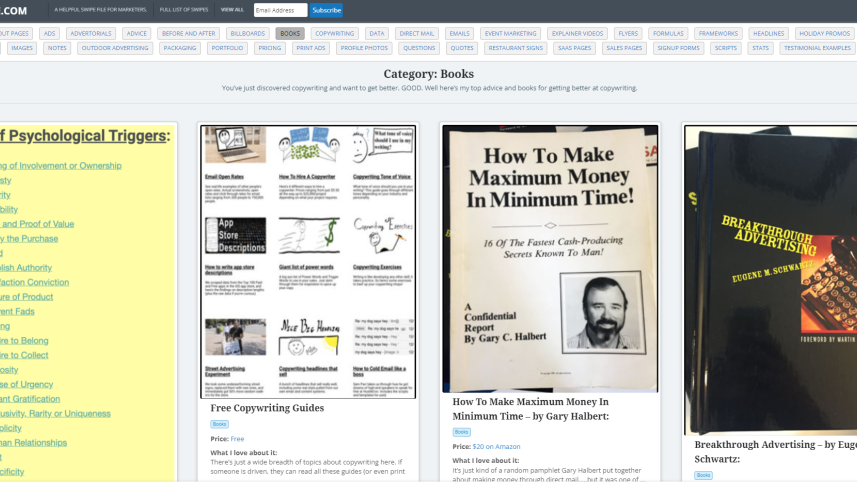857x482 pixels.
Task: Click the Free price link
Action: (237, 439)
